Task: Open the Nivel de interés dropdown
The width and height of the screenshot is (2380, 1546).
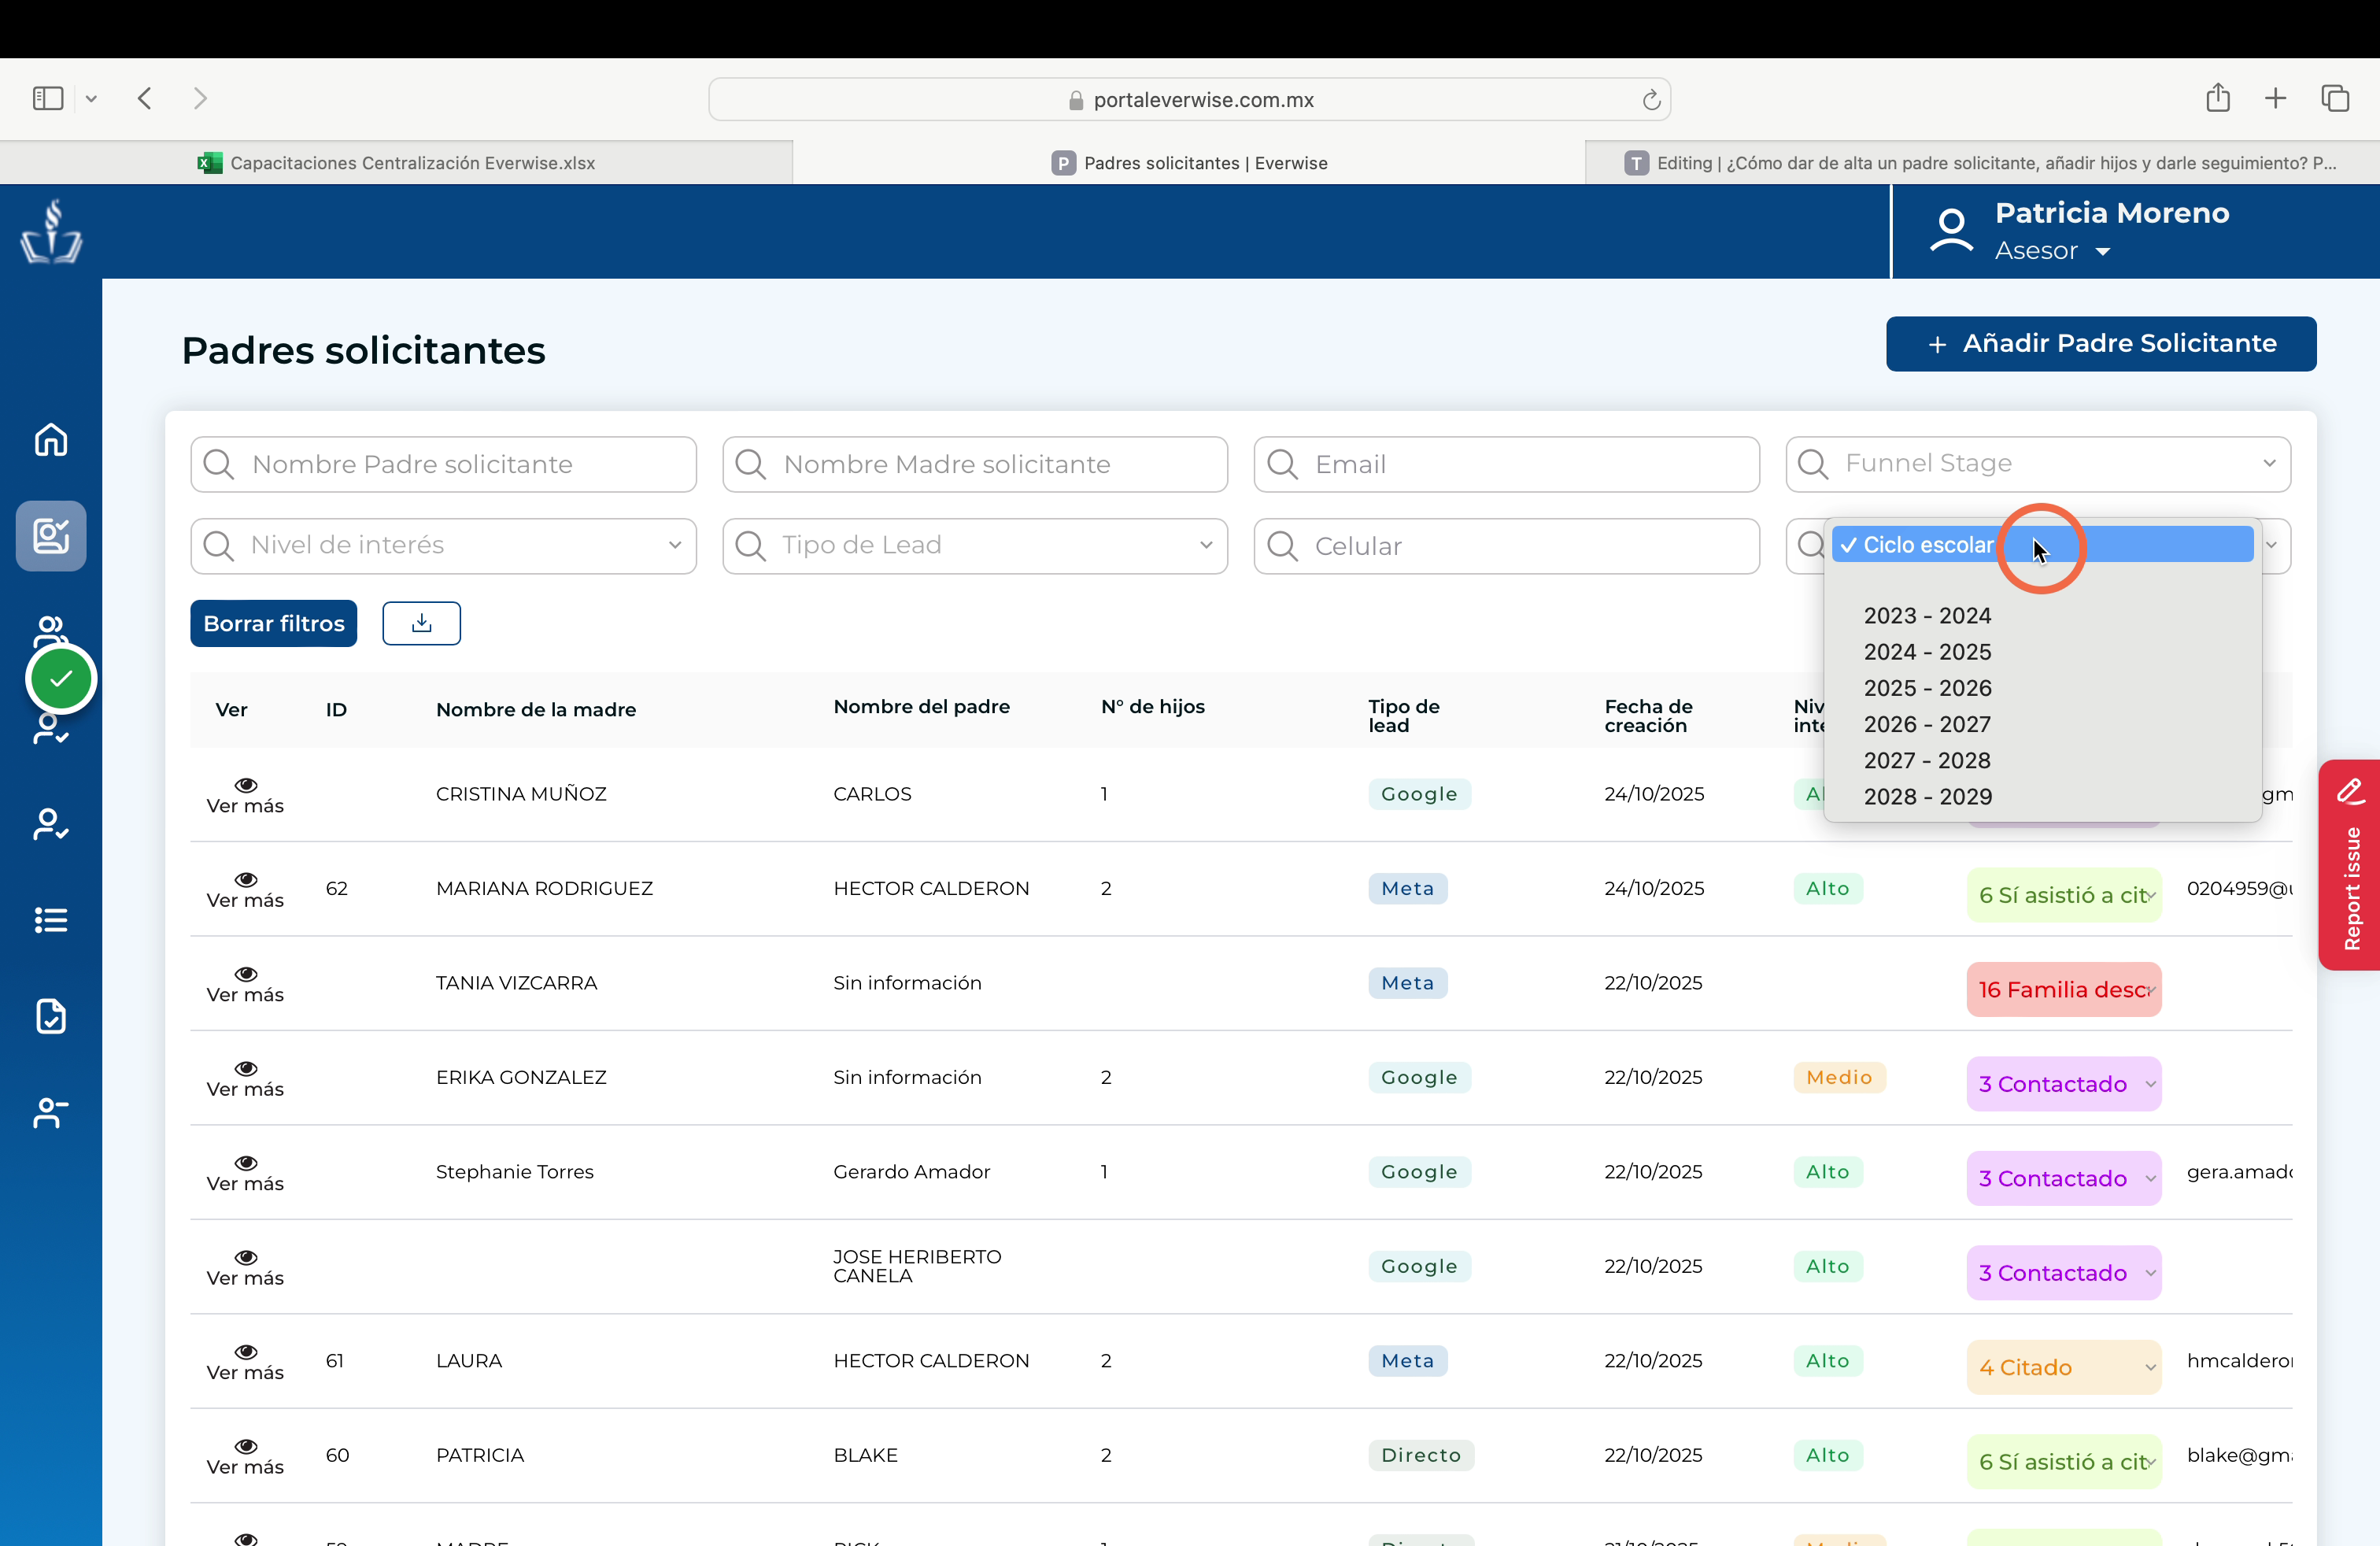Action: coord(443,546)
